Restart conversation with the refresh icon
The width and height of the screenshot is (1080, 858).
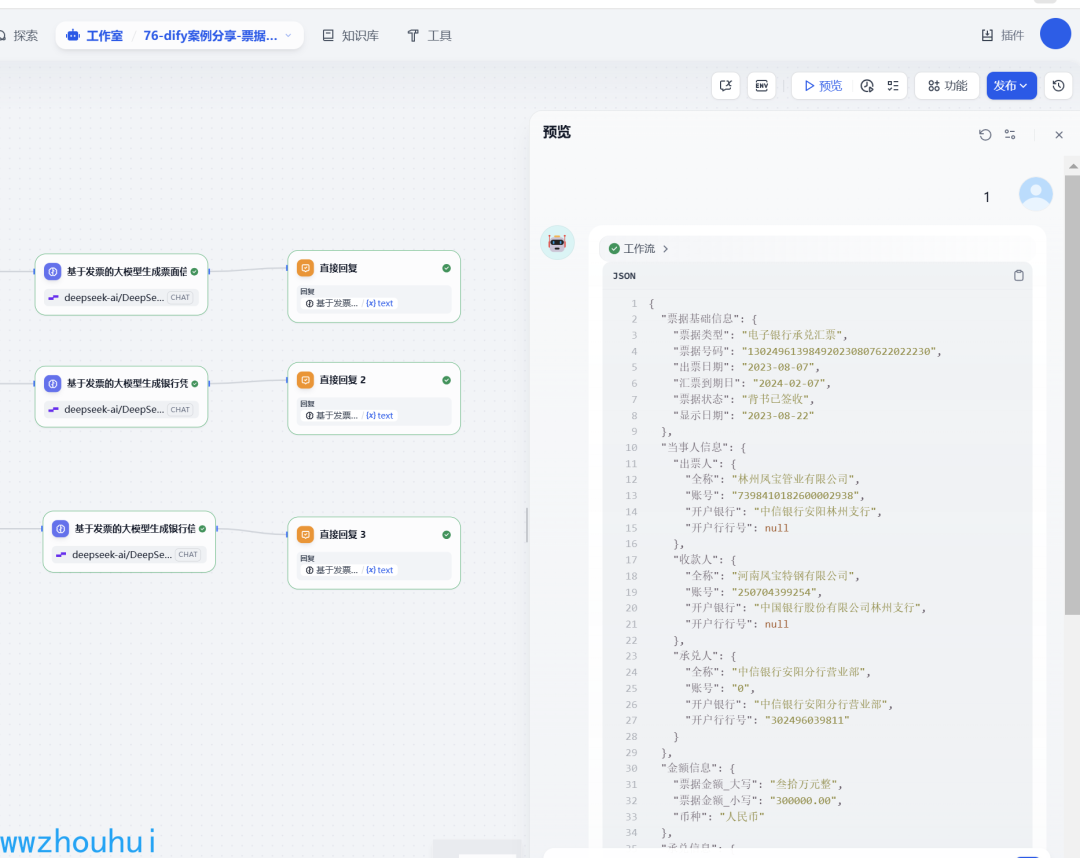coord(985,135)
